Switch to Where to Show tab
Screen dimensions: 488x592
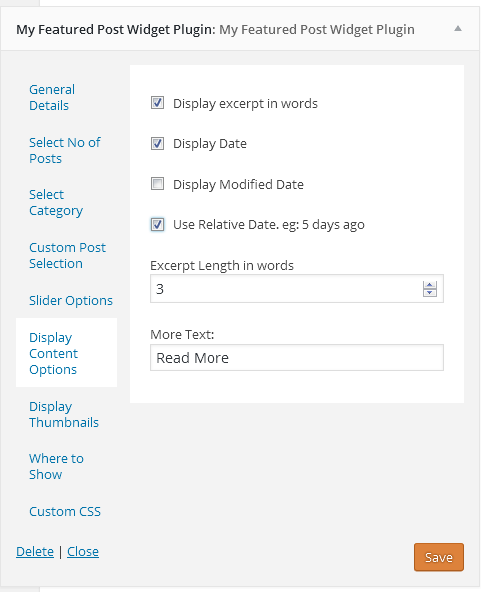click(x=56, y=466)
